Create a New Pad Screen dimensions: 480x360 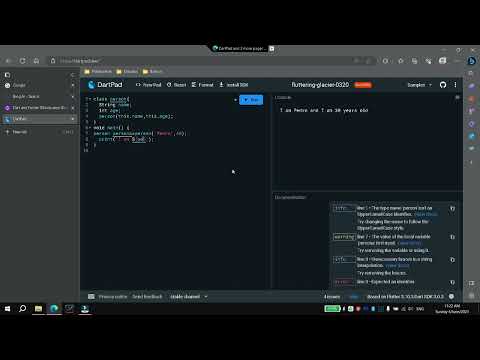click(x=149, y=85)
